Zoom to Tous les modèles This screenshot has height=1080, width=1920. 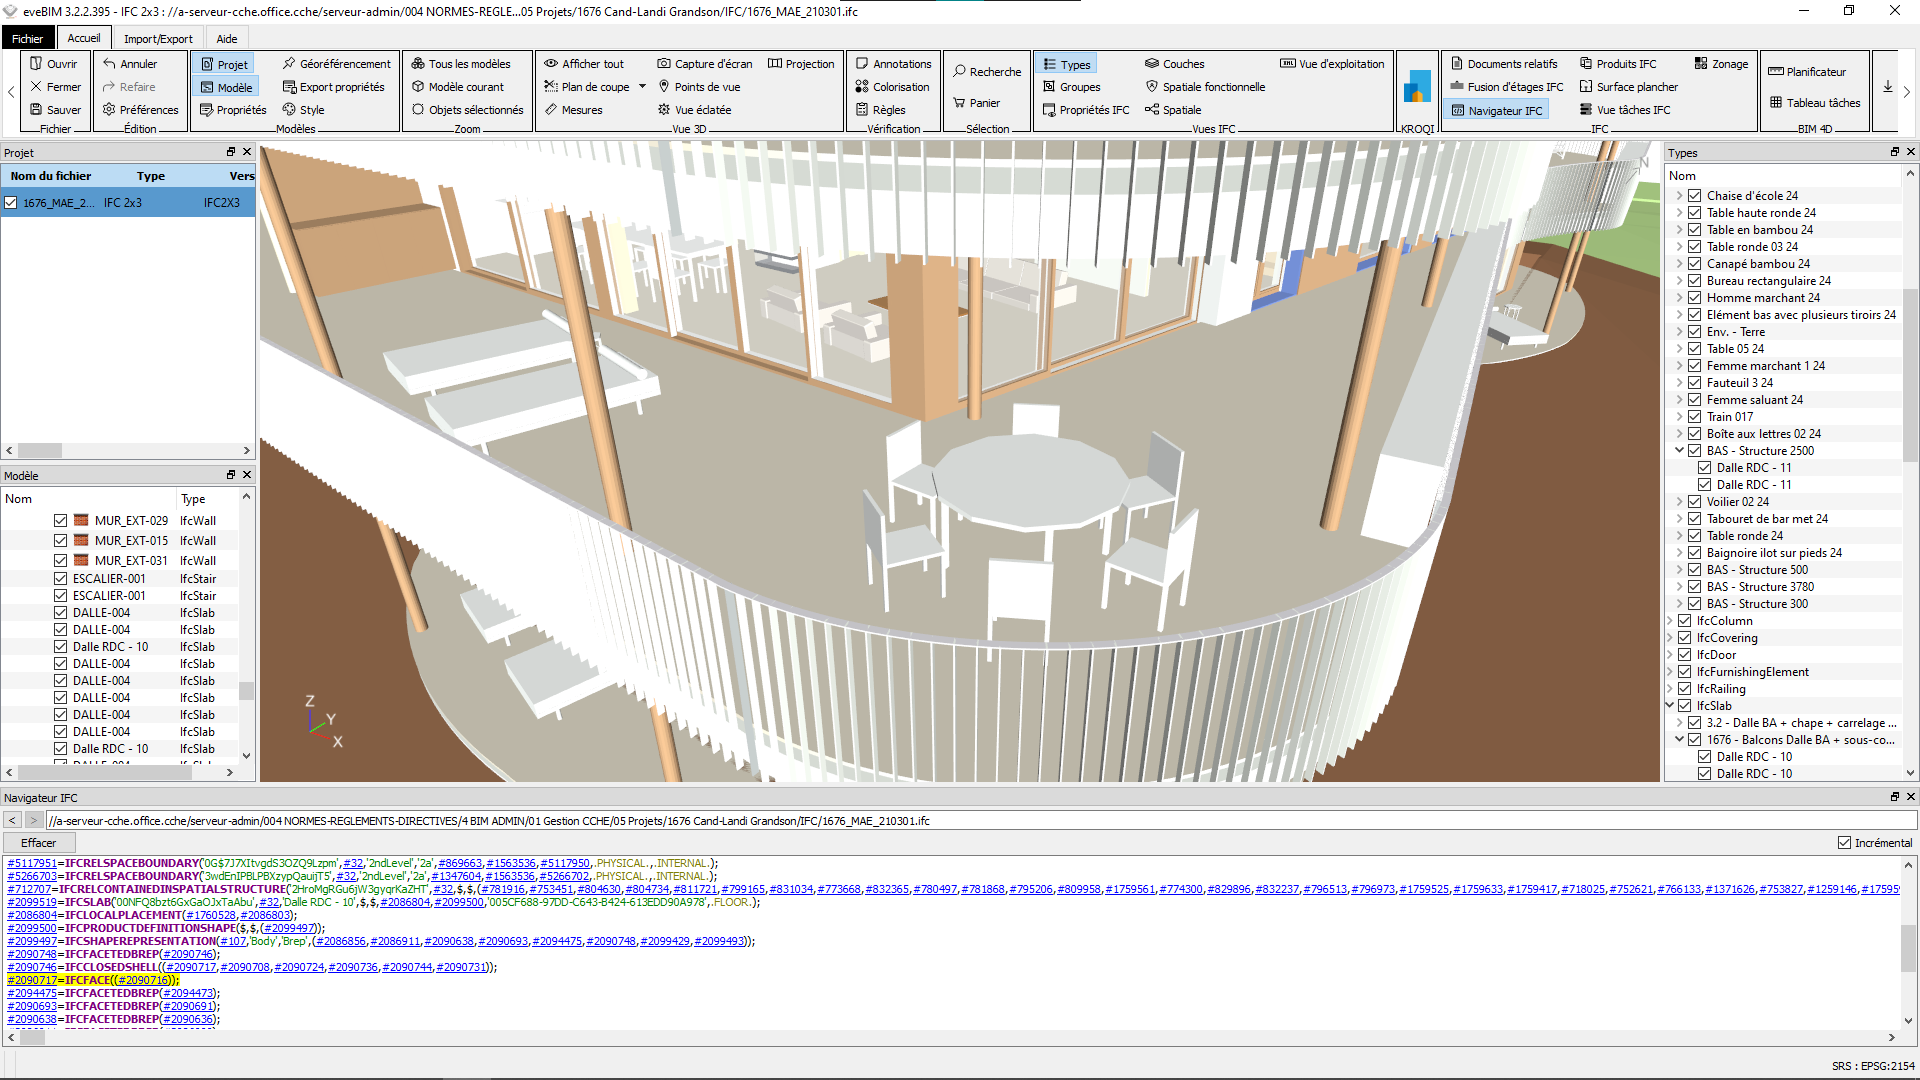point(461,64)
